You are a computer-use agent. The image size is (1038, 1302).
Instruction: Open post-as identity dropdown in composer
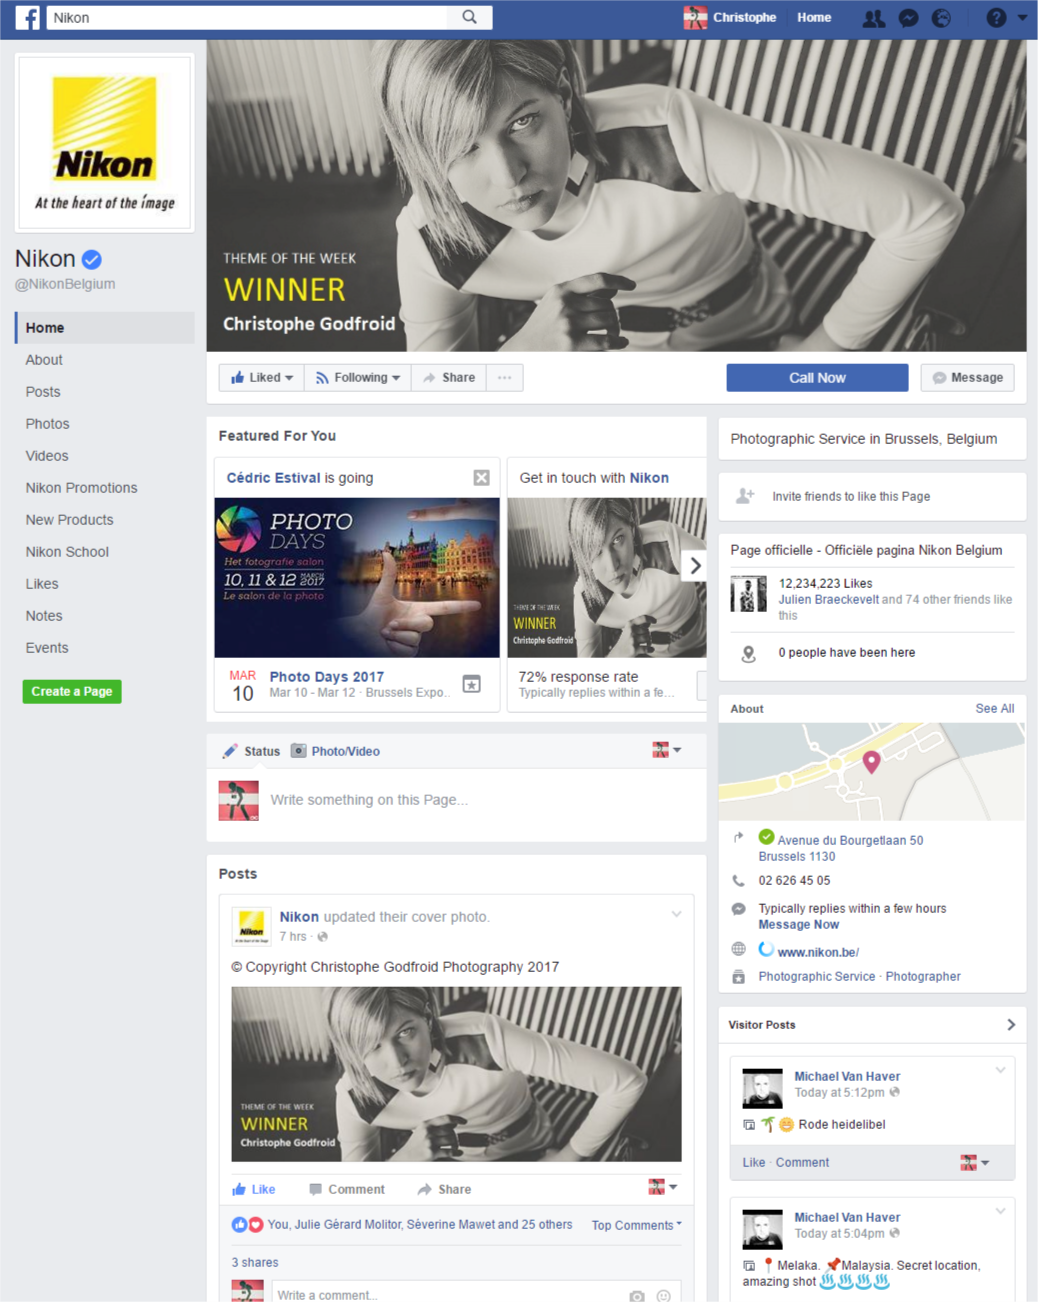pyautogui.click(x=666, y=750)
